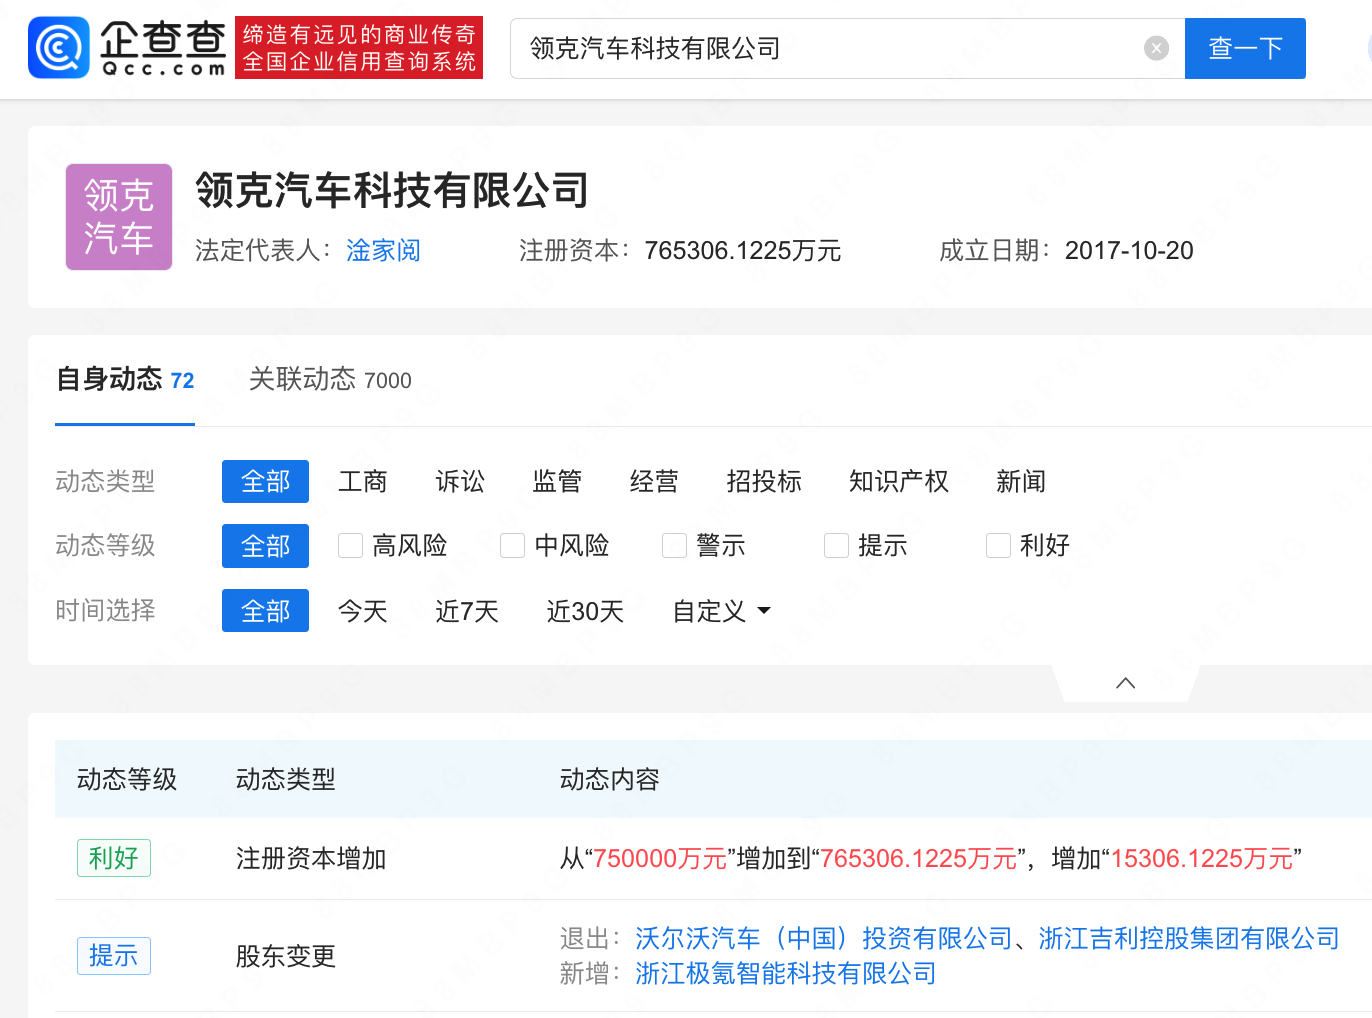Select 全部 in the 时间选择 filter

265,611
